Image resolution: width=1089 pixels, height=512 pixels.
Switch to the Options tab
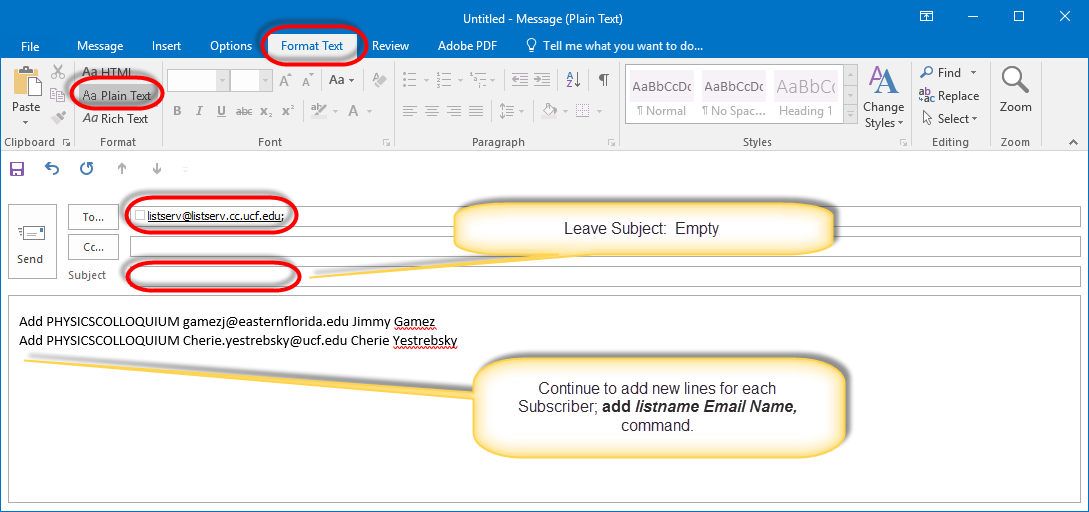pyautogui.click(x=231, y=46)
